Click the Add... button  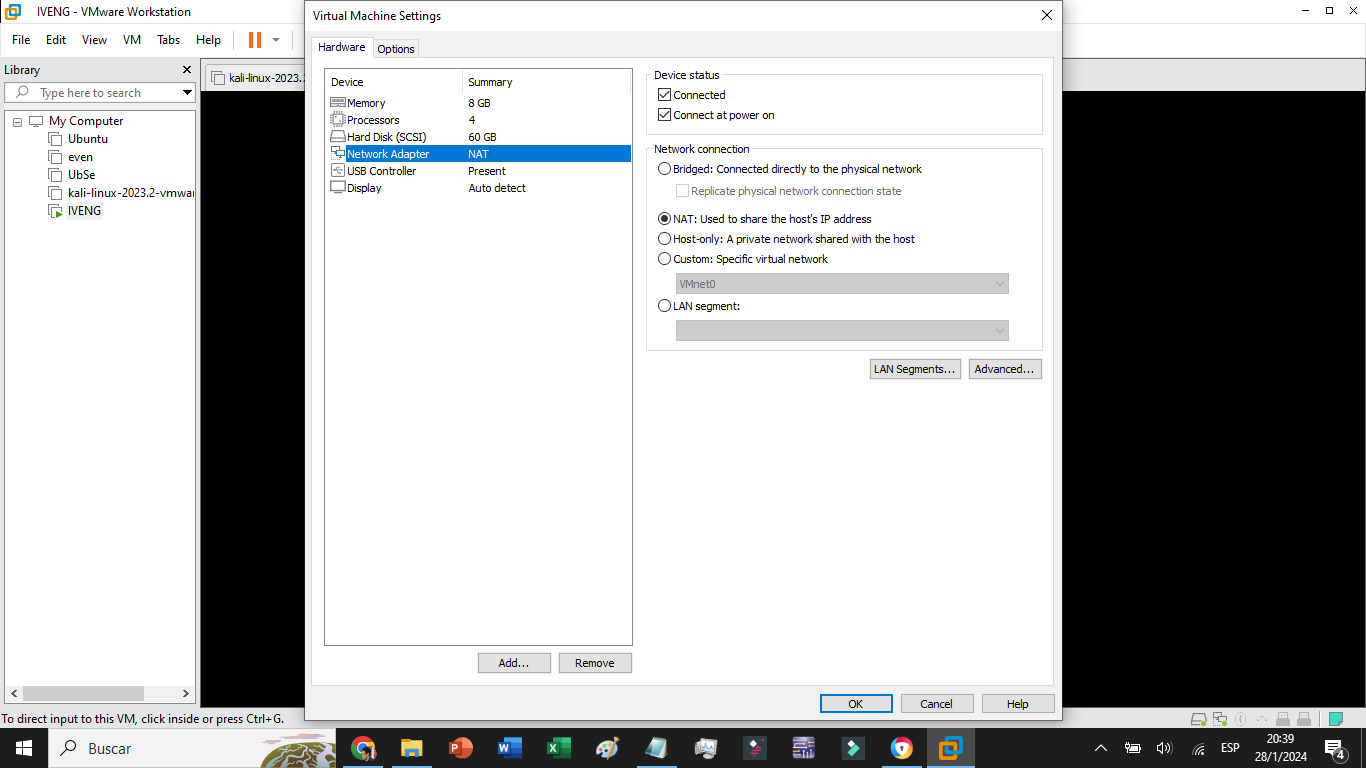point(514,663)
